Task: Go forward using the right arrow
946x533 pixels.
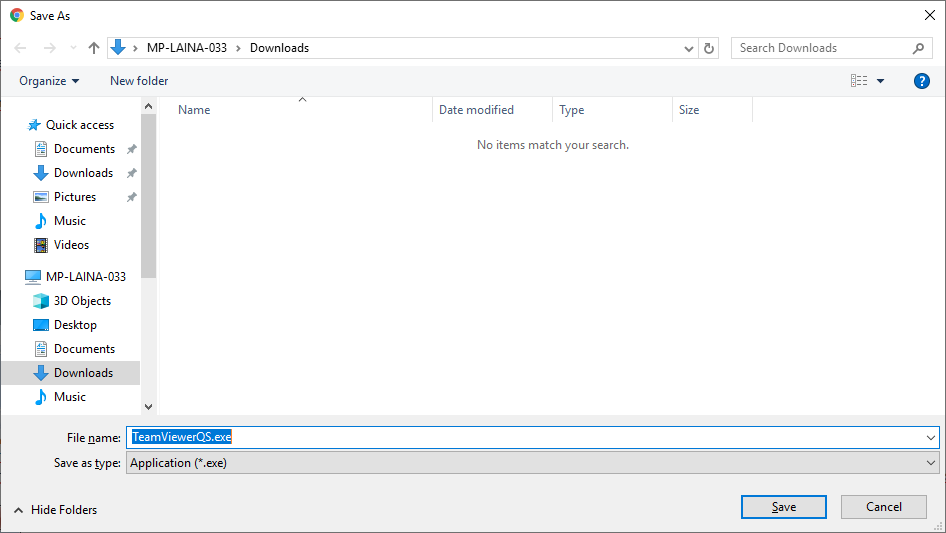Action: tap(49, 48)
